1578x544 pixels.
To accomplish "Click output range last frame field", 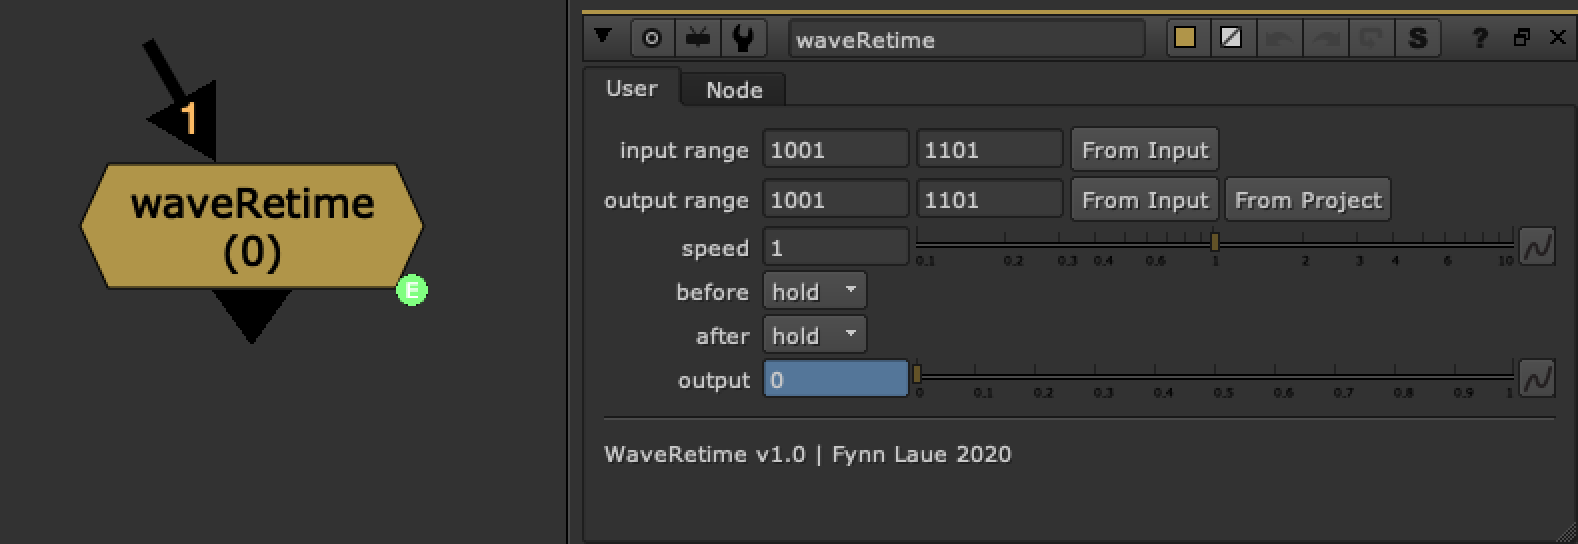I will point(990,200).
